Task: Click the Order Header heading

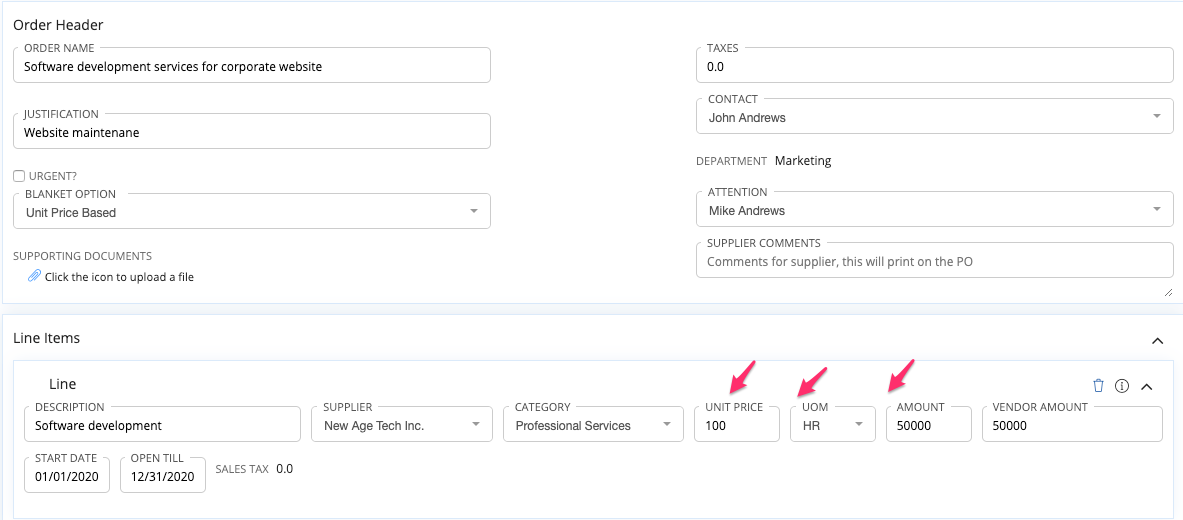Action: click(58, 24)
